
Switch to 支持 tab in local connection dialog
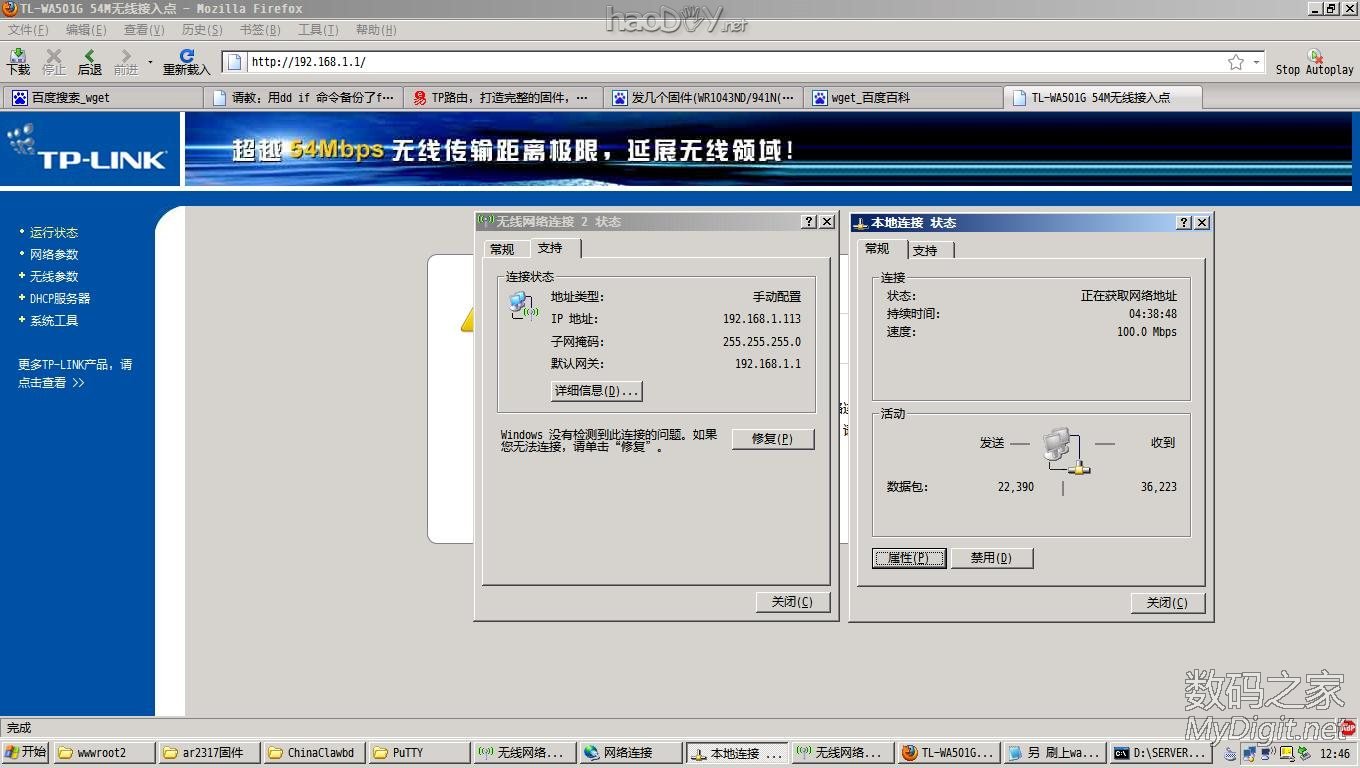point(925,250)
